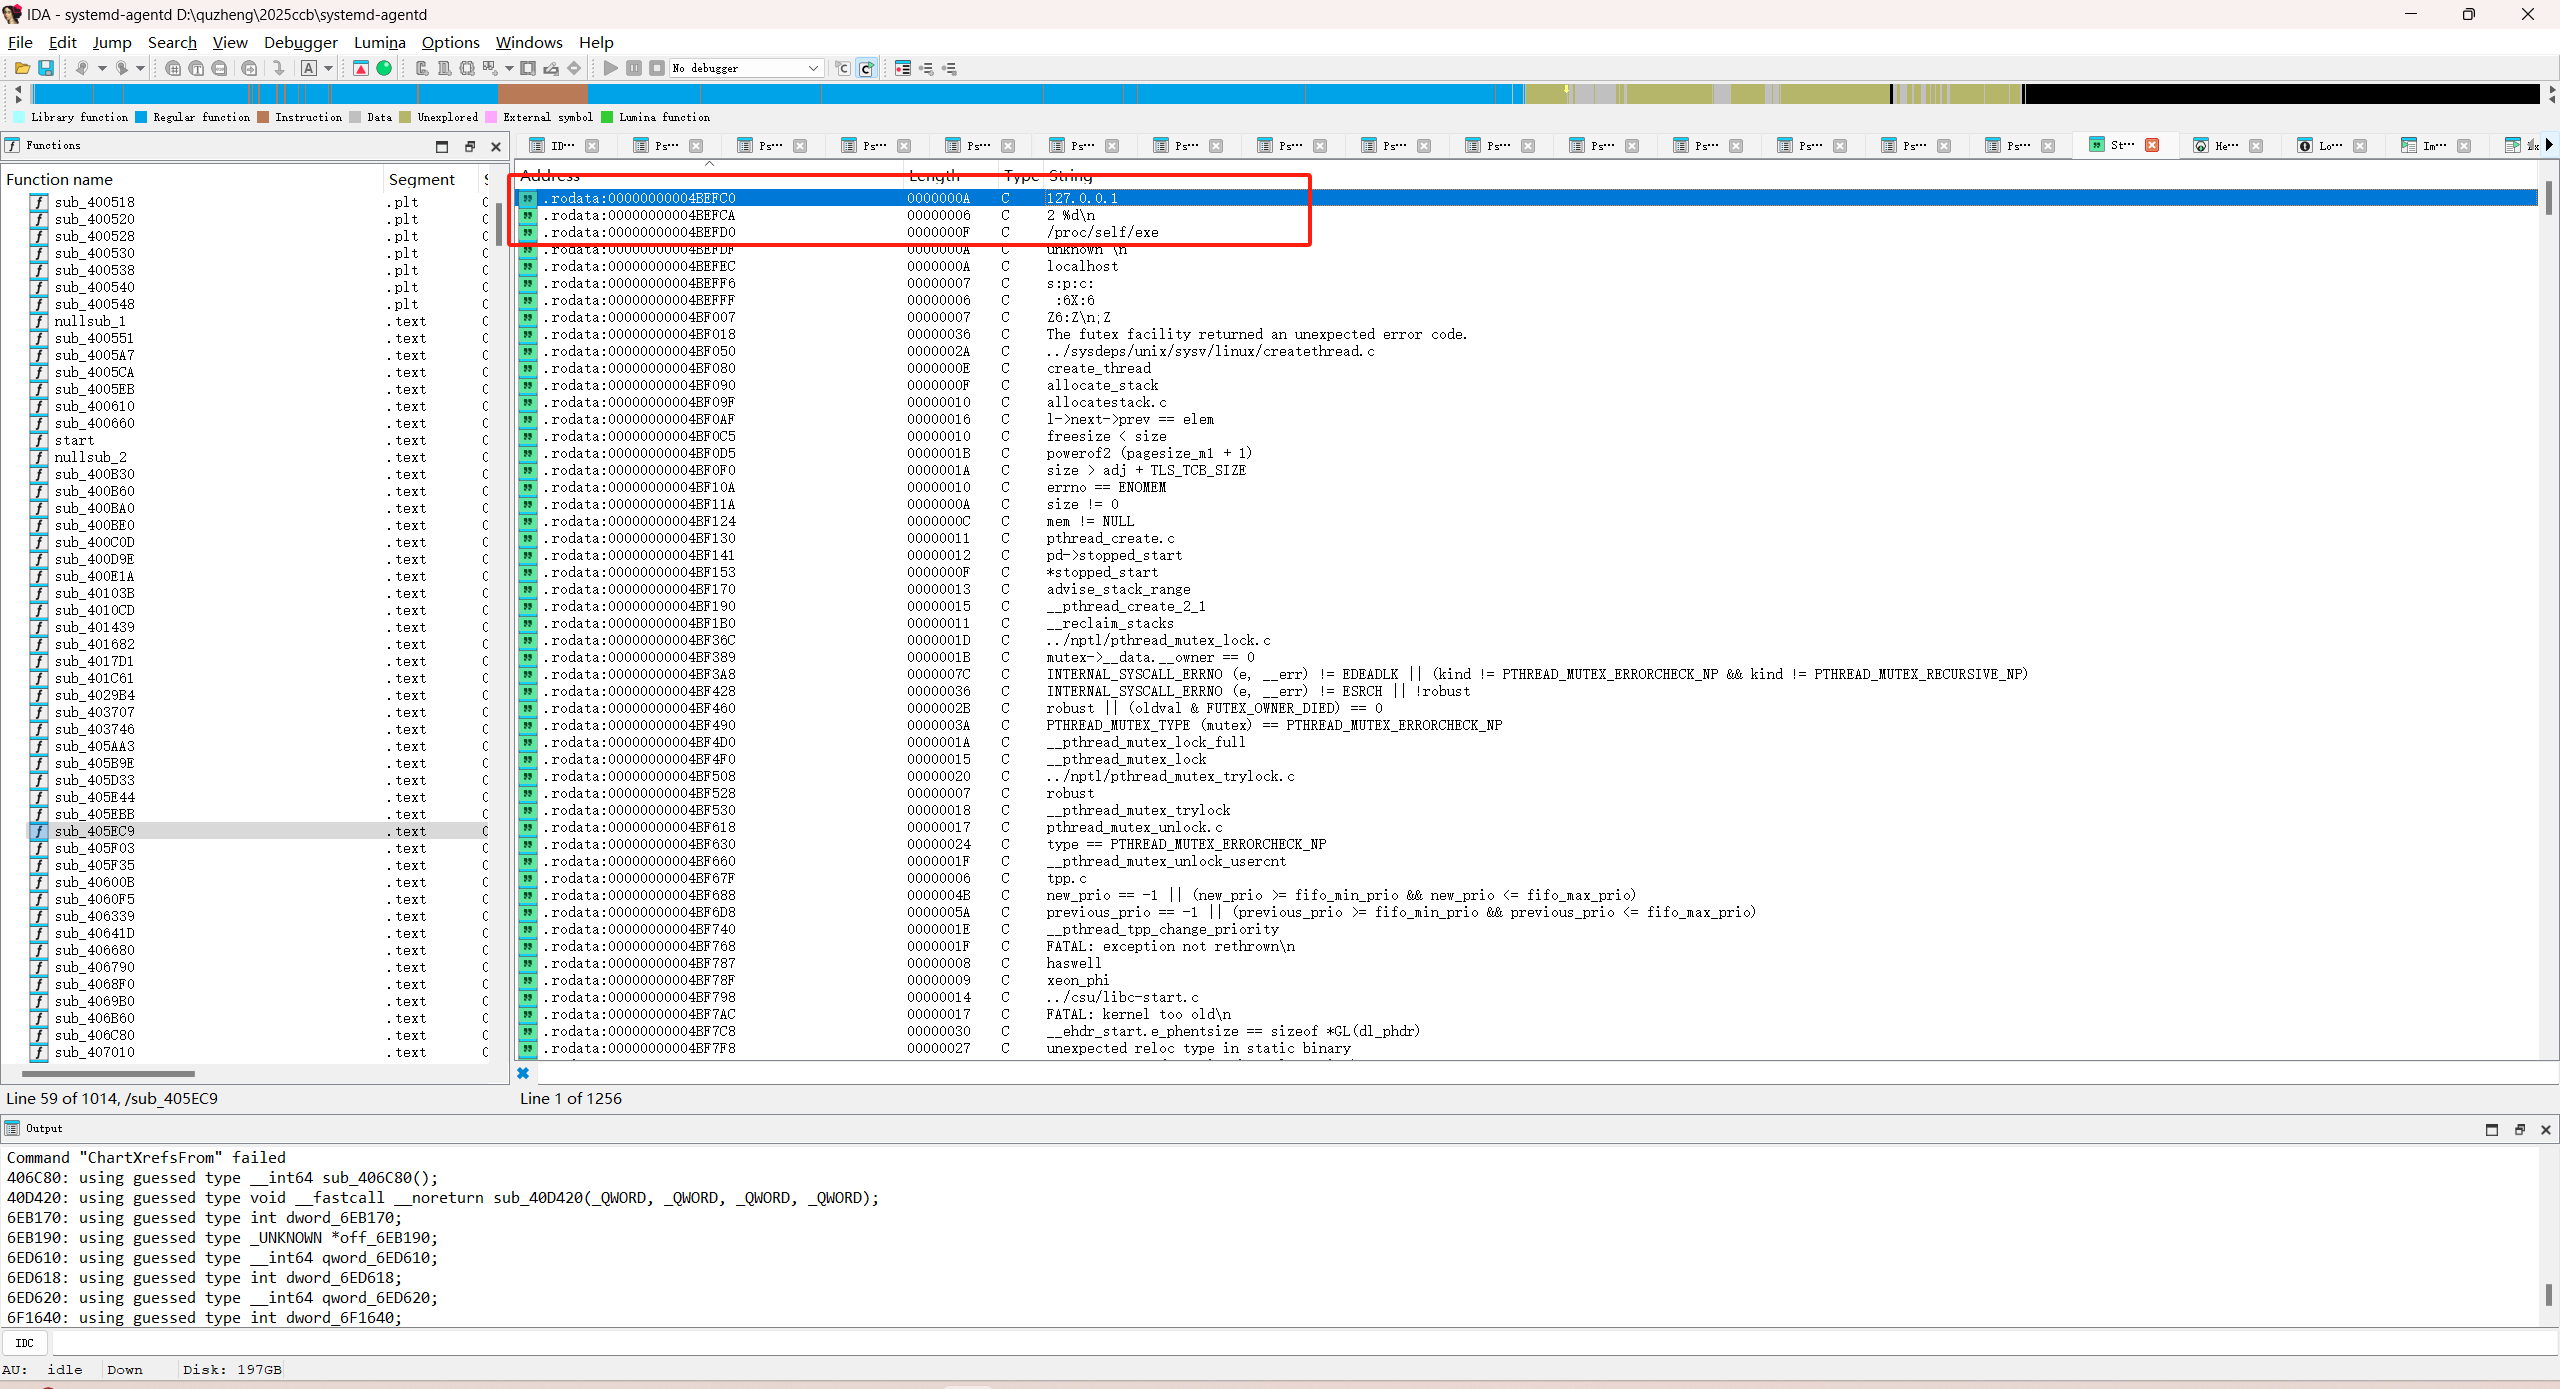Click the f icon beside sub_405EC9
Viewport: 2560px width, 1389px height.
38,831
